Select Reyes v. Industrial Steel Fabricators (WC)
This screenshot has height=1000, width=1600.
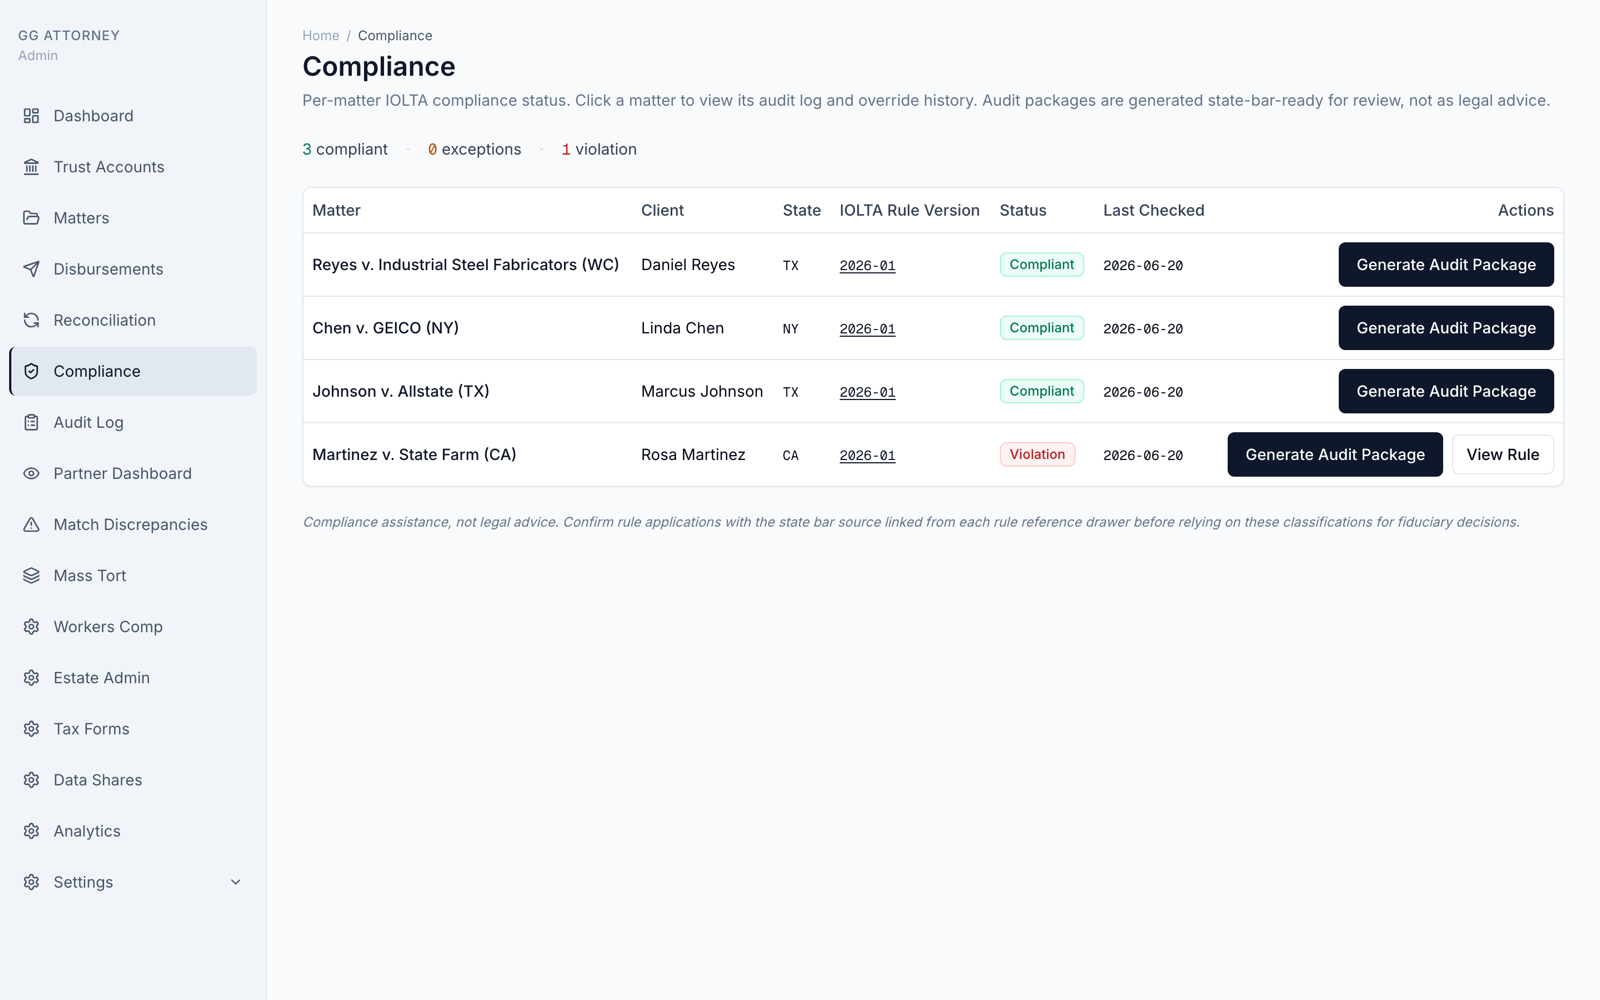(x=465, y=265)
